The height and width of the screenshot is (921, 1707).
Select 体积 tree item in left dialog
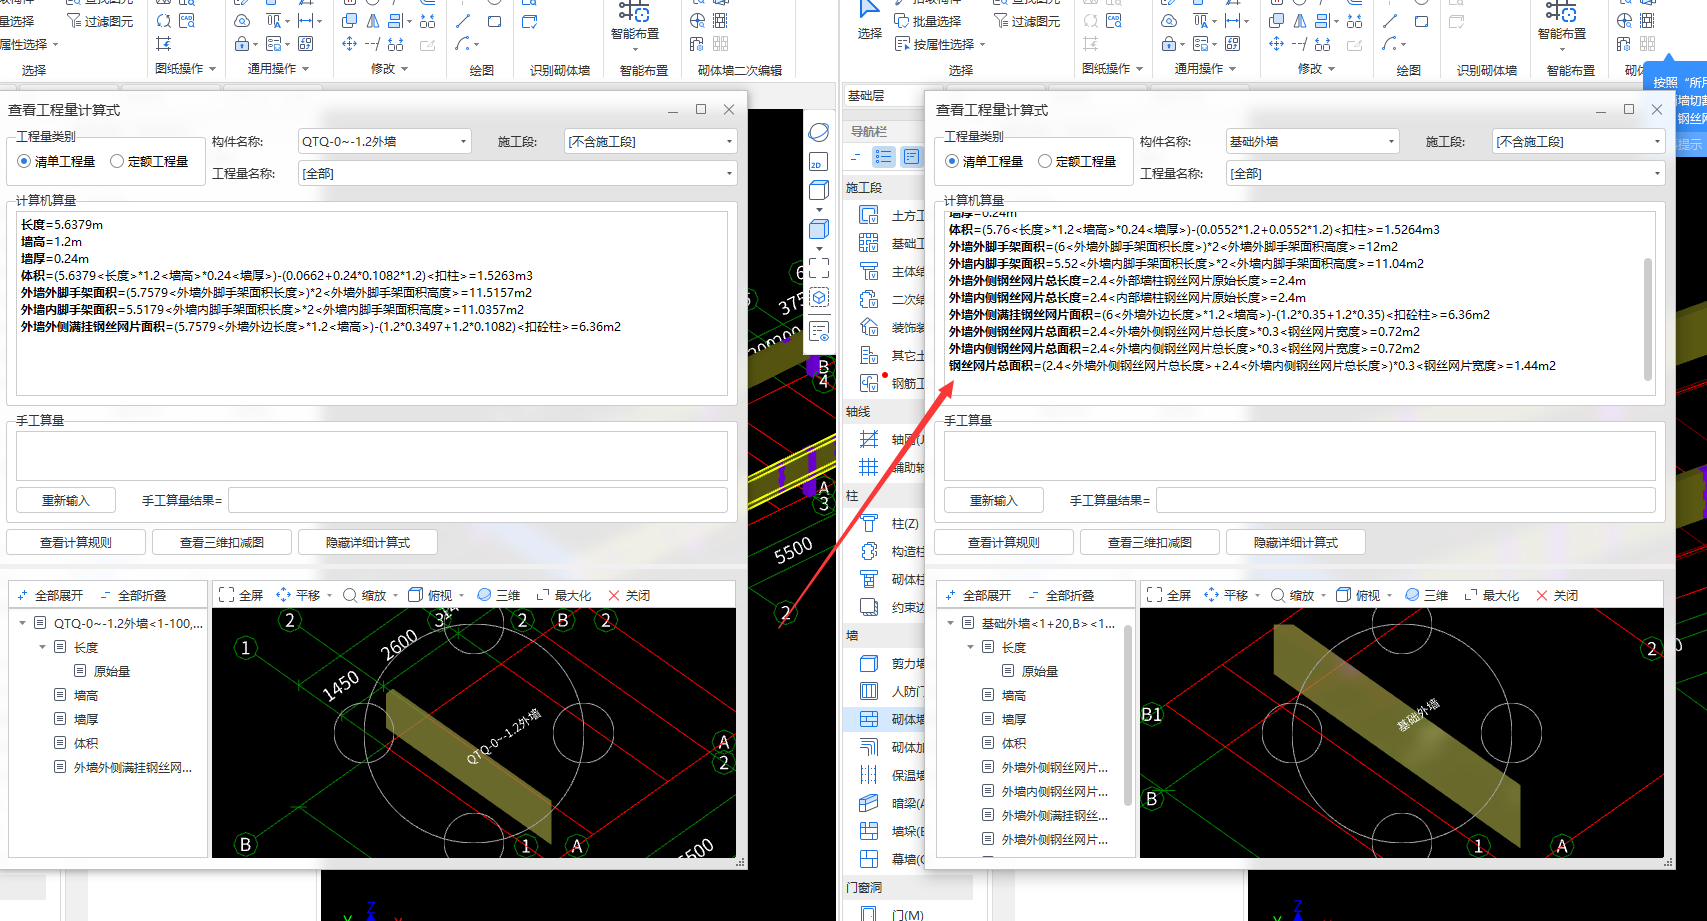click(86, 743)
